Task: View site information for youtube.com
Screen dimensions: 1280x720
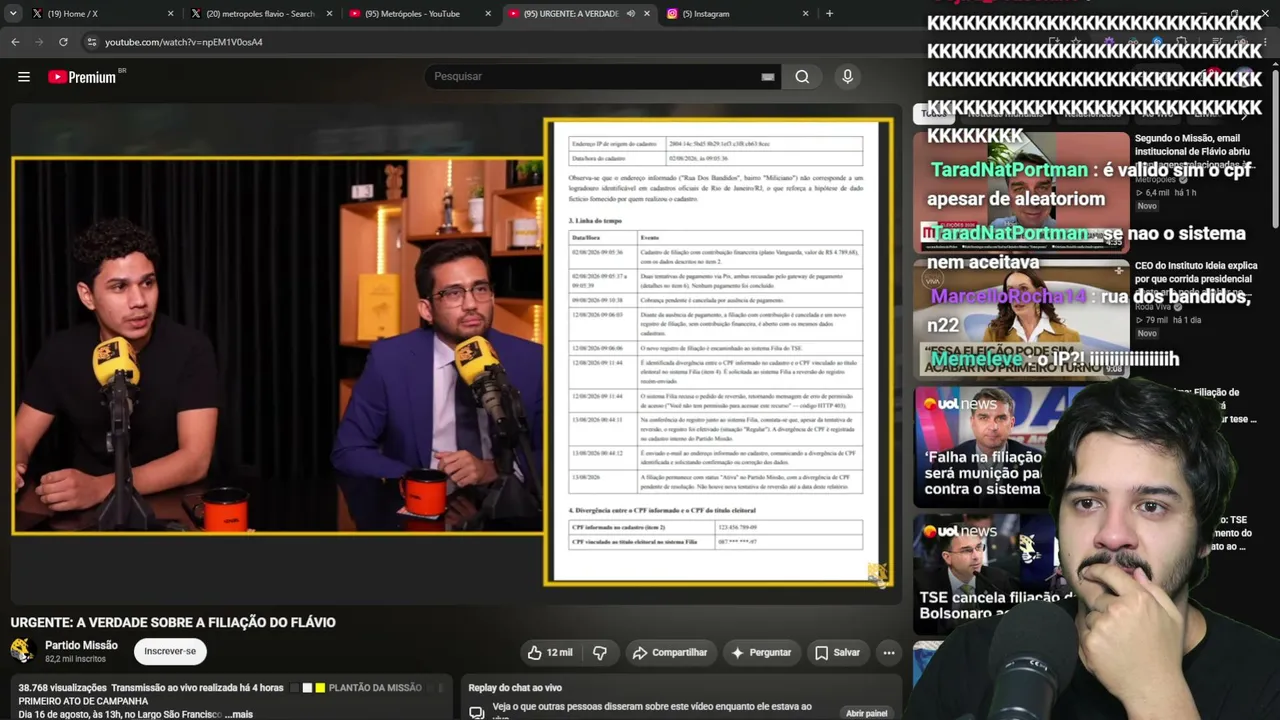Action: tap(91, 42)
